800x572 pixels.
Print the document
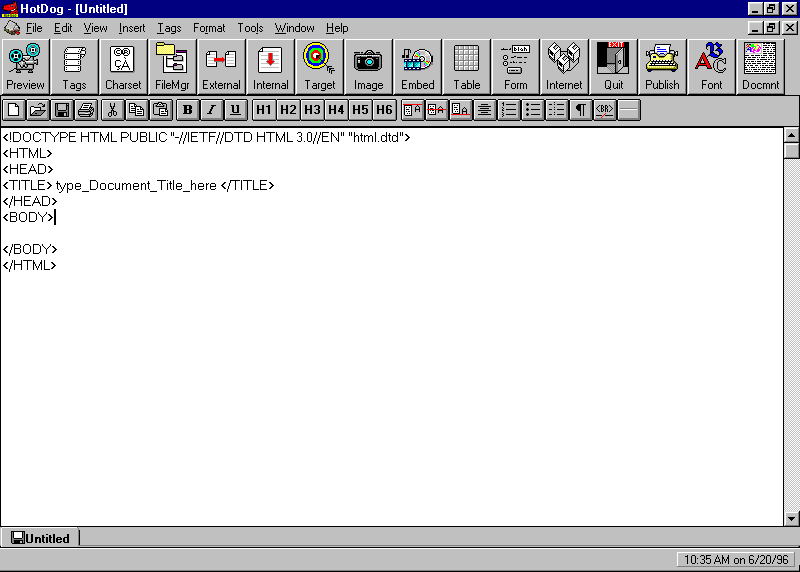[86, 110]
